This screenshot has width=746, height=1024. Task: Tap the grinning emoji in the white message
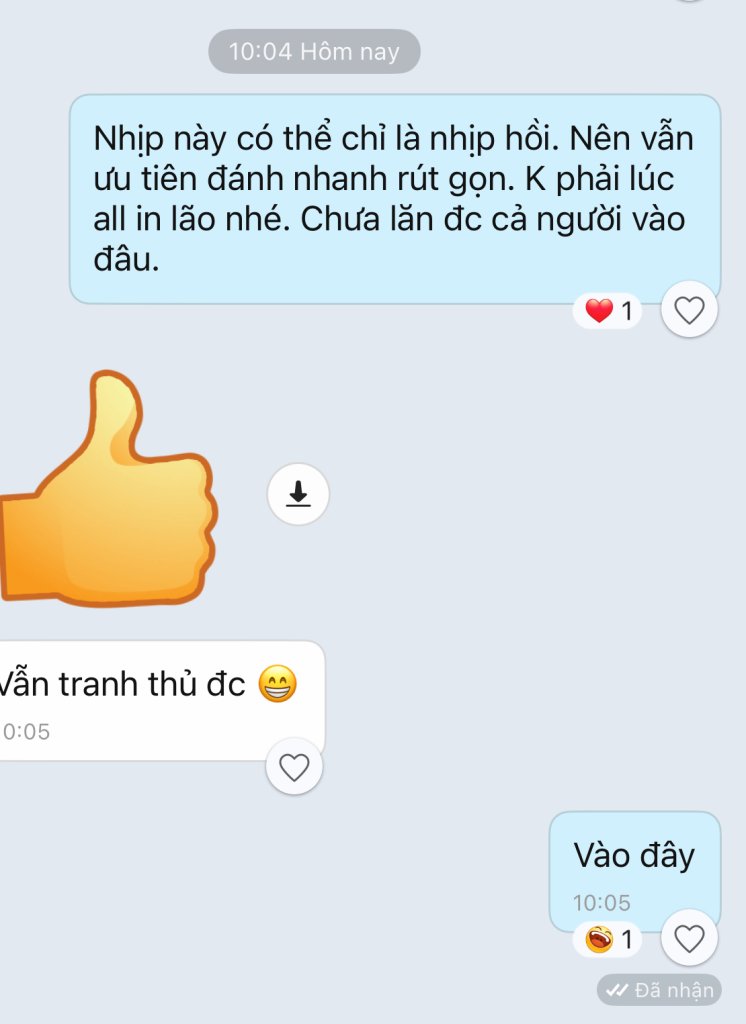tap(278, 684)
